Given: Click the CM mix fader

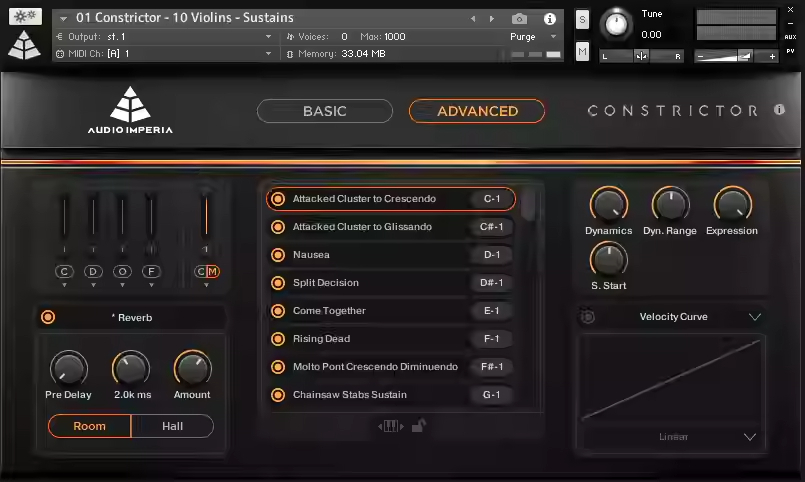Looking at the screenshot, I should [206, 216].
